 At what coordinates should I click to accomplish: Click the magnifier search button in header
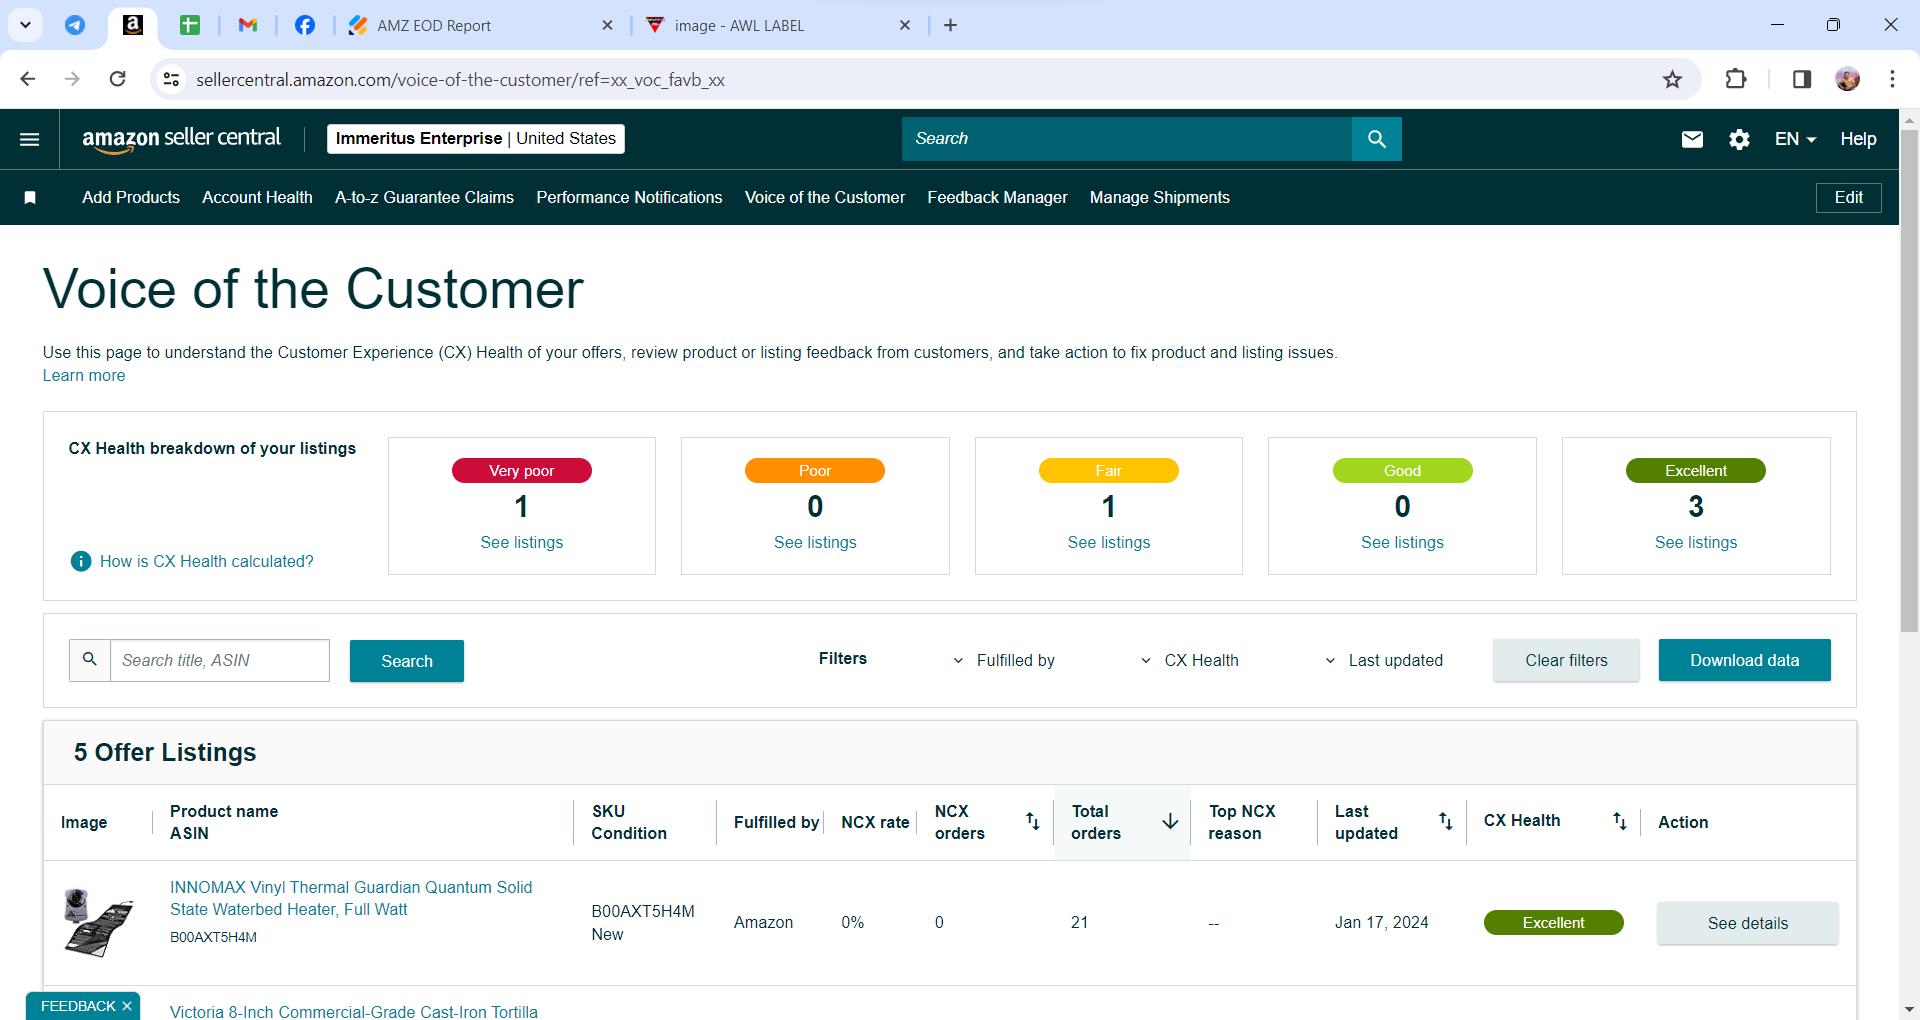point(1376,139)
